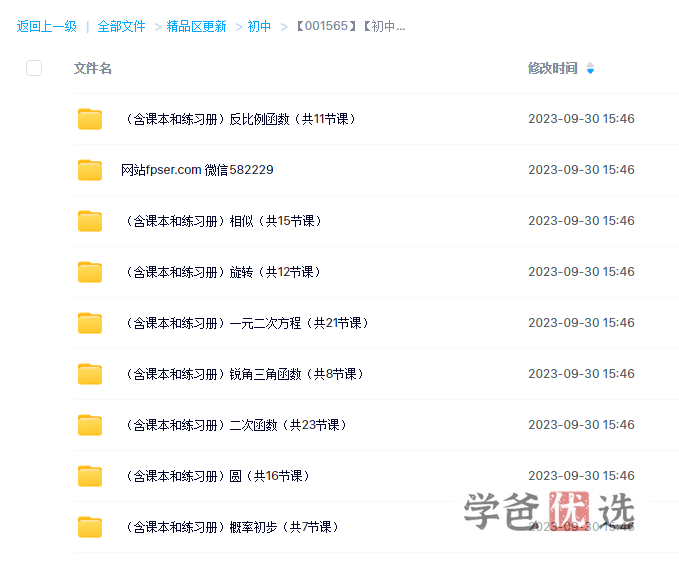Select file name 锐角三角函数（共8节课）

coord(244,374)
